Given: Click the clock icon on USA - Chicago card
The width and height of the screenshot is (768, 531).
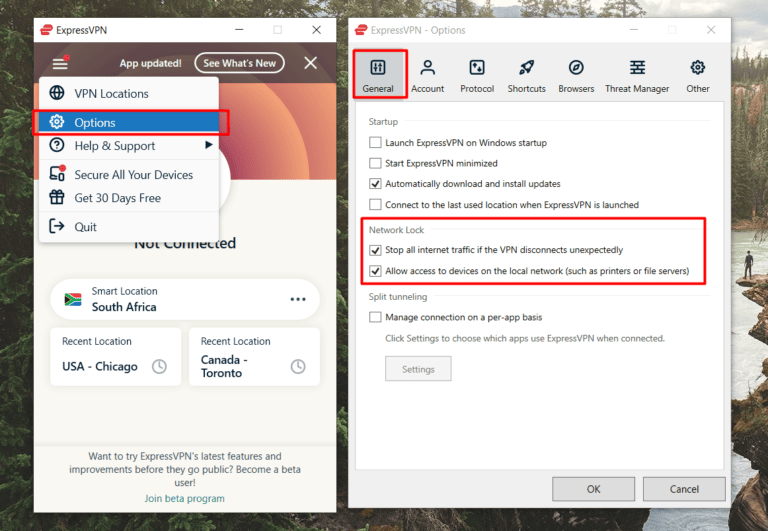Looking at the screenshot, I should click(x=159, y=366).
